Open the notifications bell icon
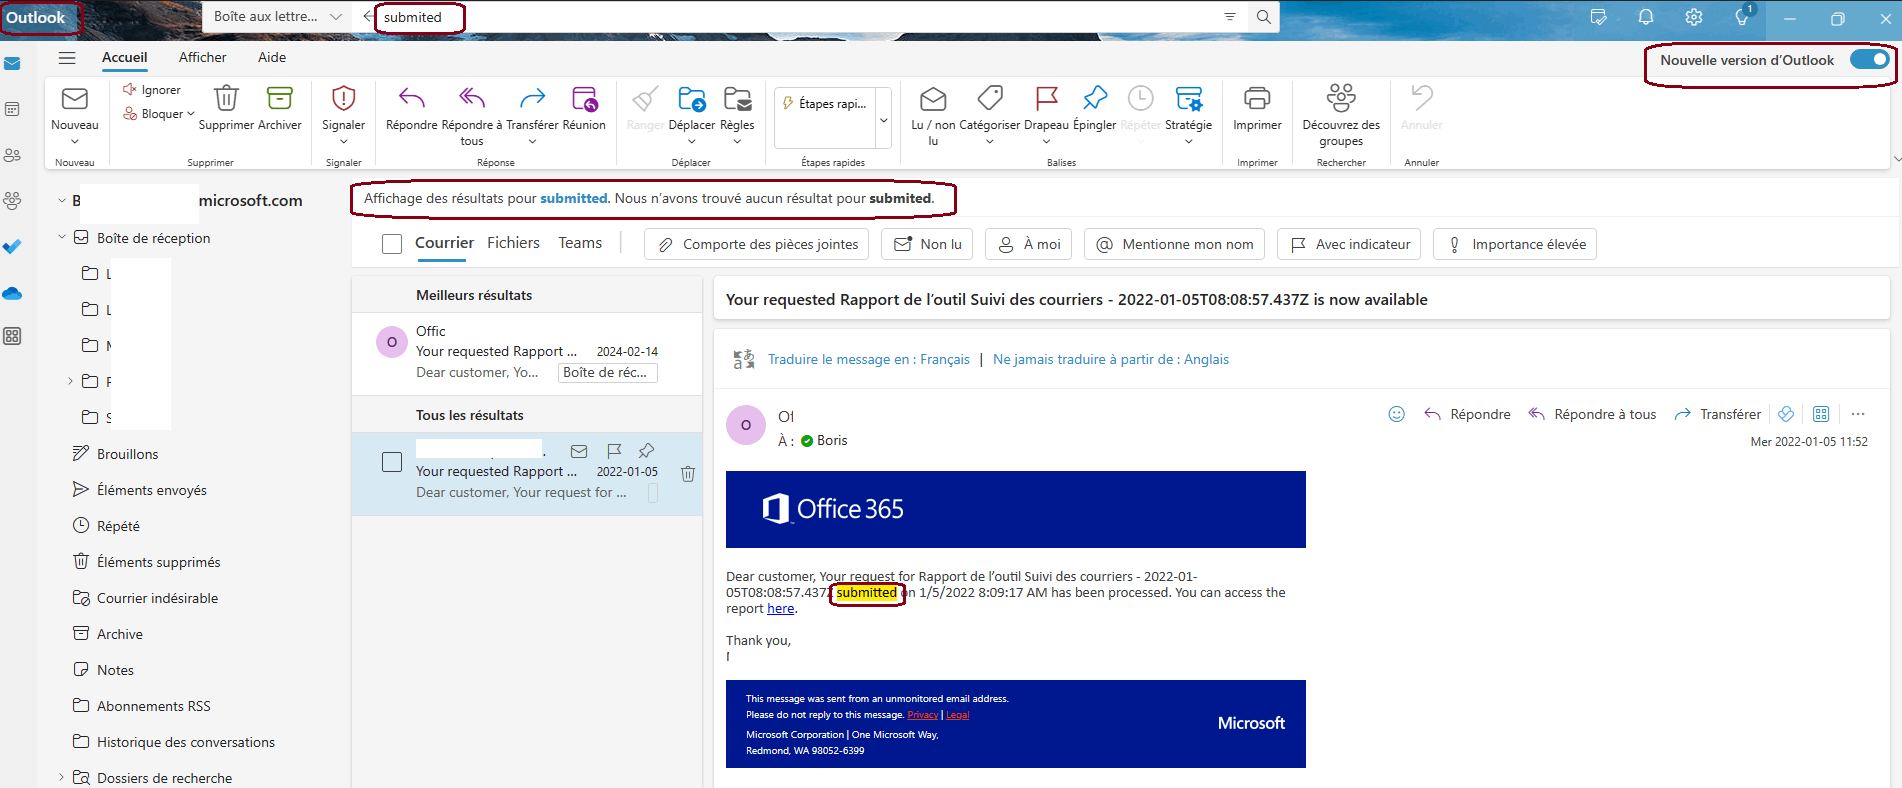Image resolution: width=1902 pixels, height=788 pixels. coord(1646,17)
